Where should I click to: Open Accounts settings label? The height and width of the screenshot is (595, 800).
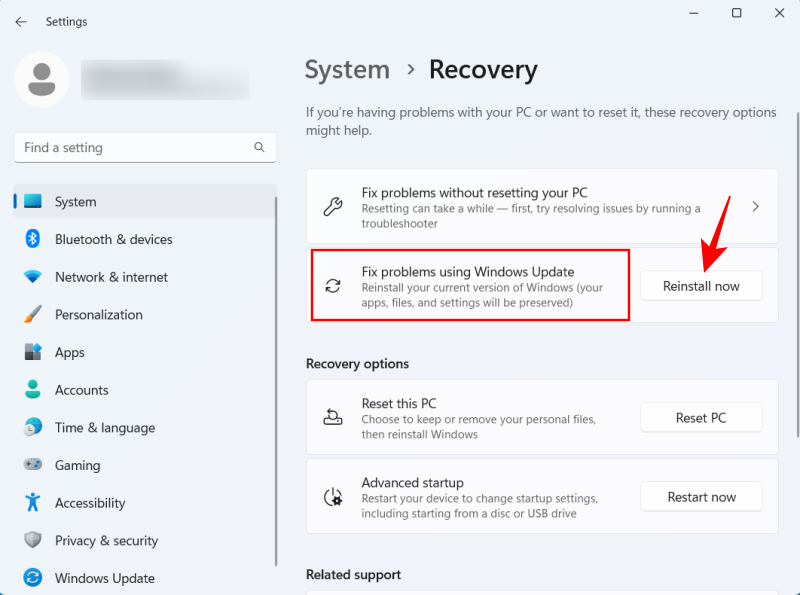82,390
